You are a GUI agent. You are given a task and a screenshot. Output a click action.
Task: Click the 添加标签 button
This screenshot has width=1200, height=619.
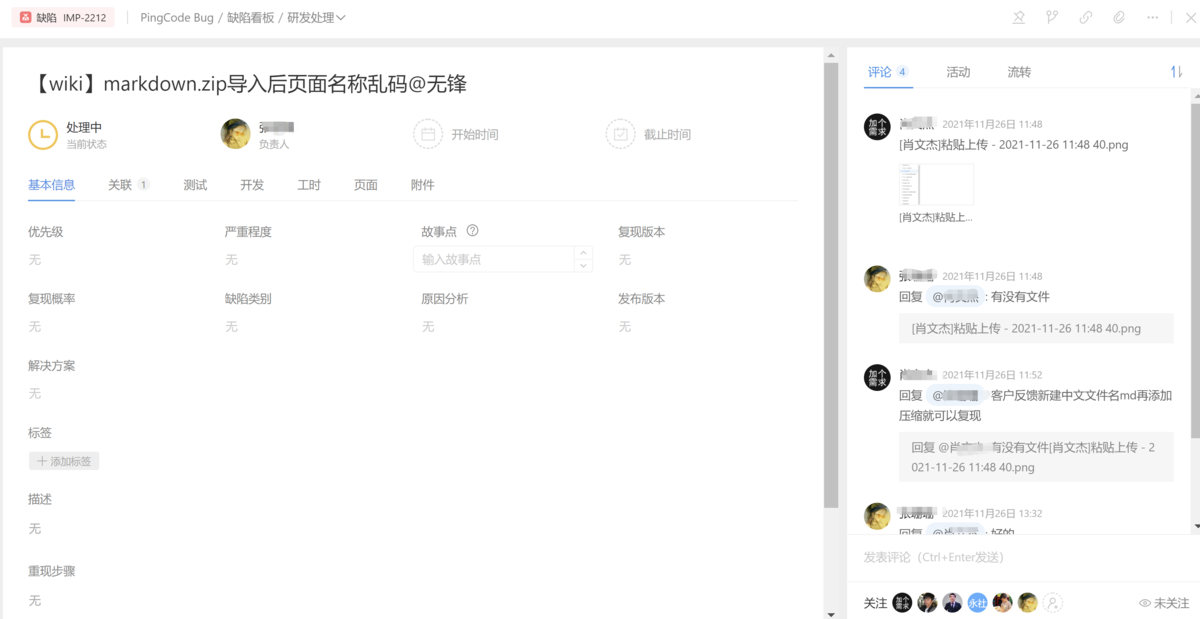64,461
